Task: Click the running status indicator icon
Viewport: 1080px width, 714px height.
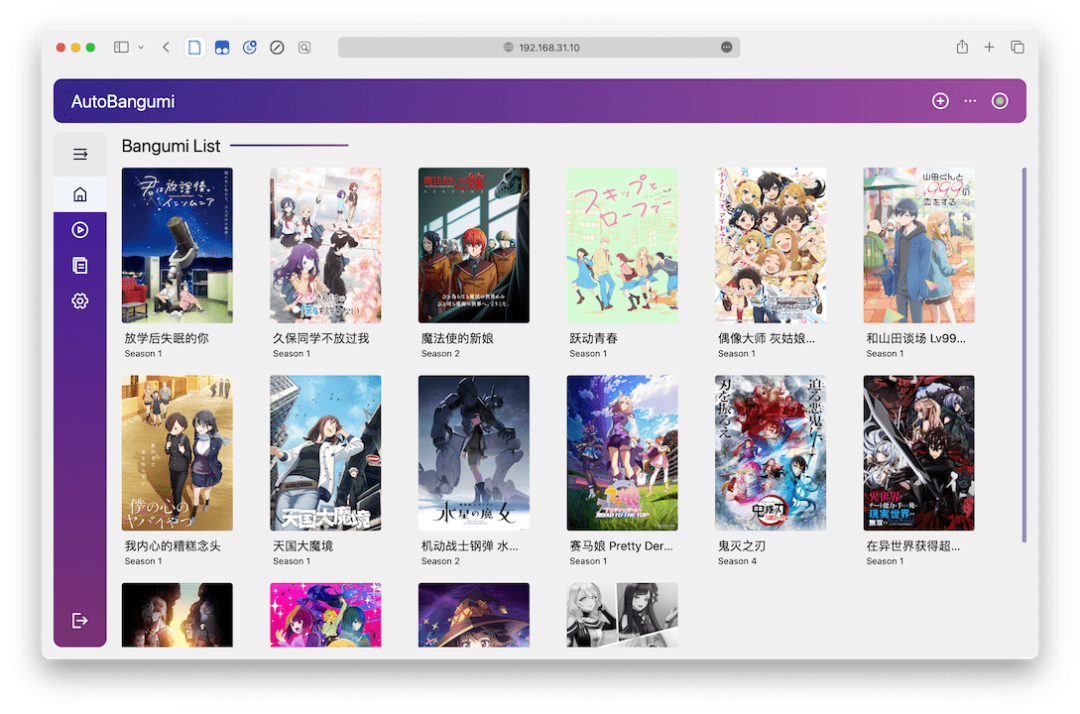Action: click(999, 101)
